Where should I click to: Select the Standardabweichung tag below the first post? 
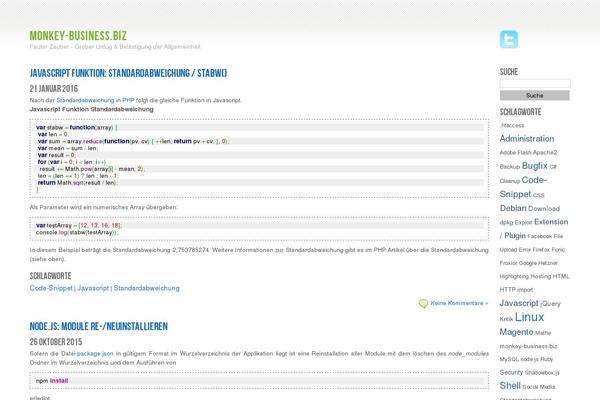coord(147,288)
